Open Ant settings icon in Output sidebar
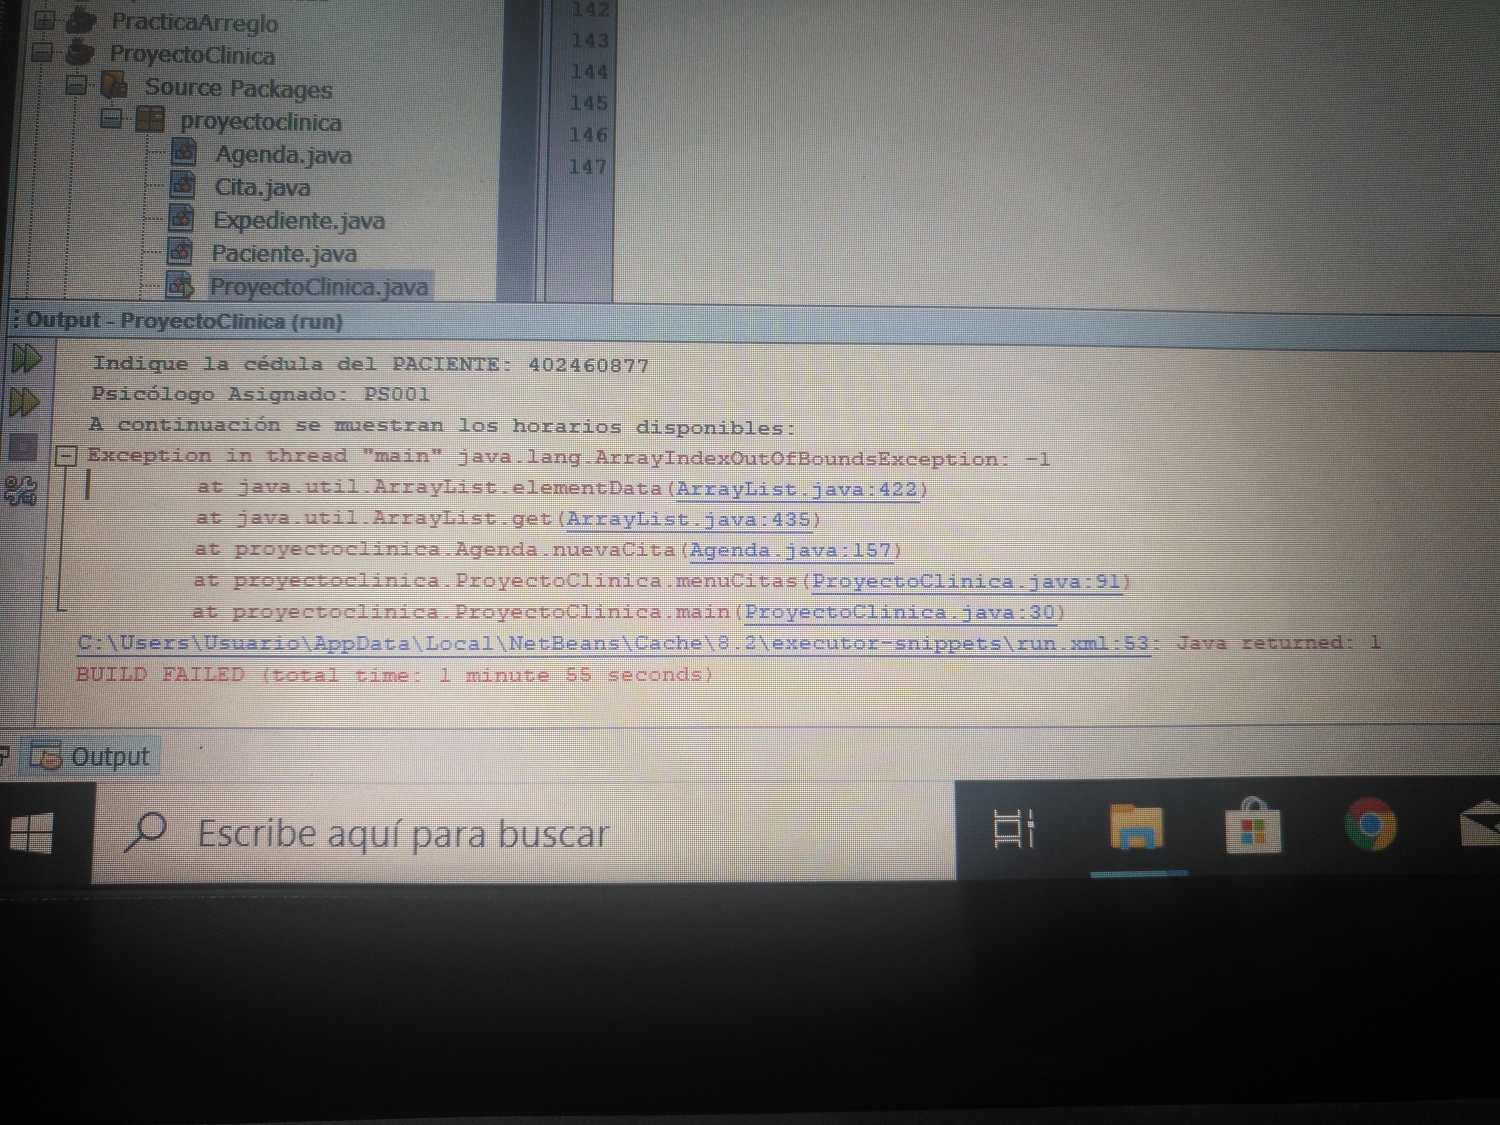Image resolution: width=1500 pixels, height=1125 pixels. 22,487
